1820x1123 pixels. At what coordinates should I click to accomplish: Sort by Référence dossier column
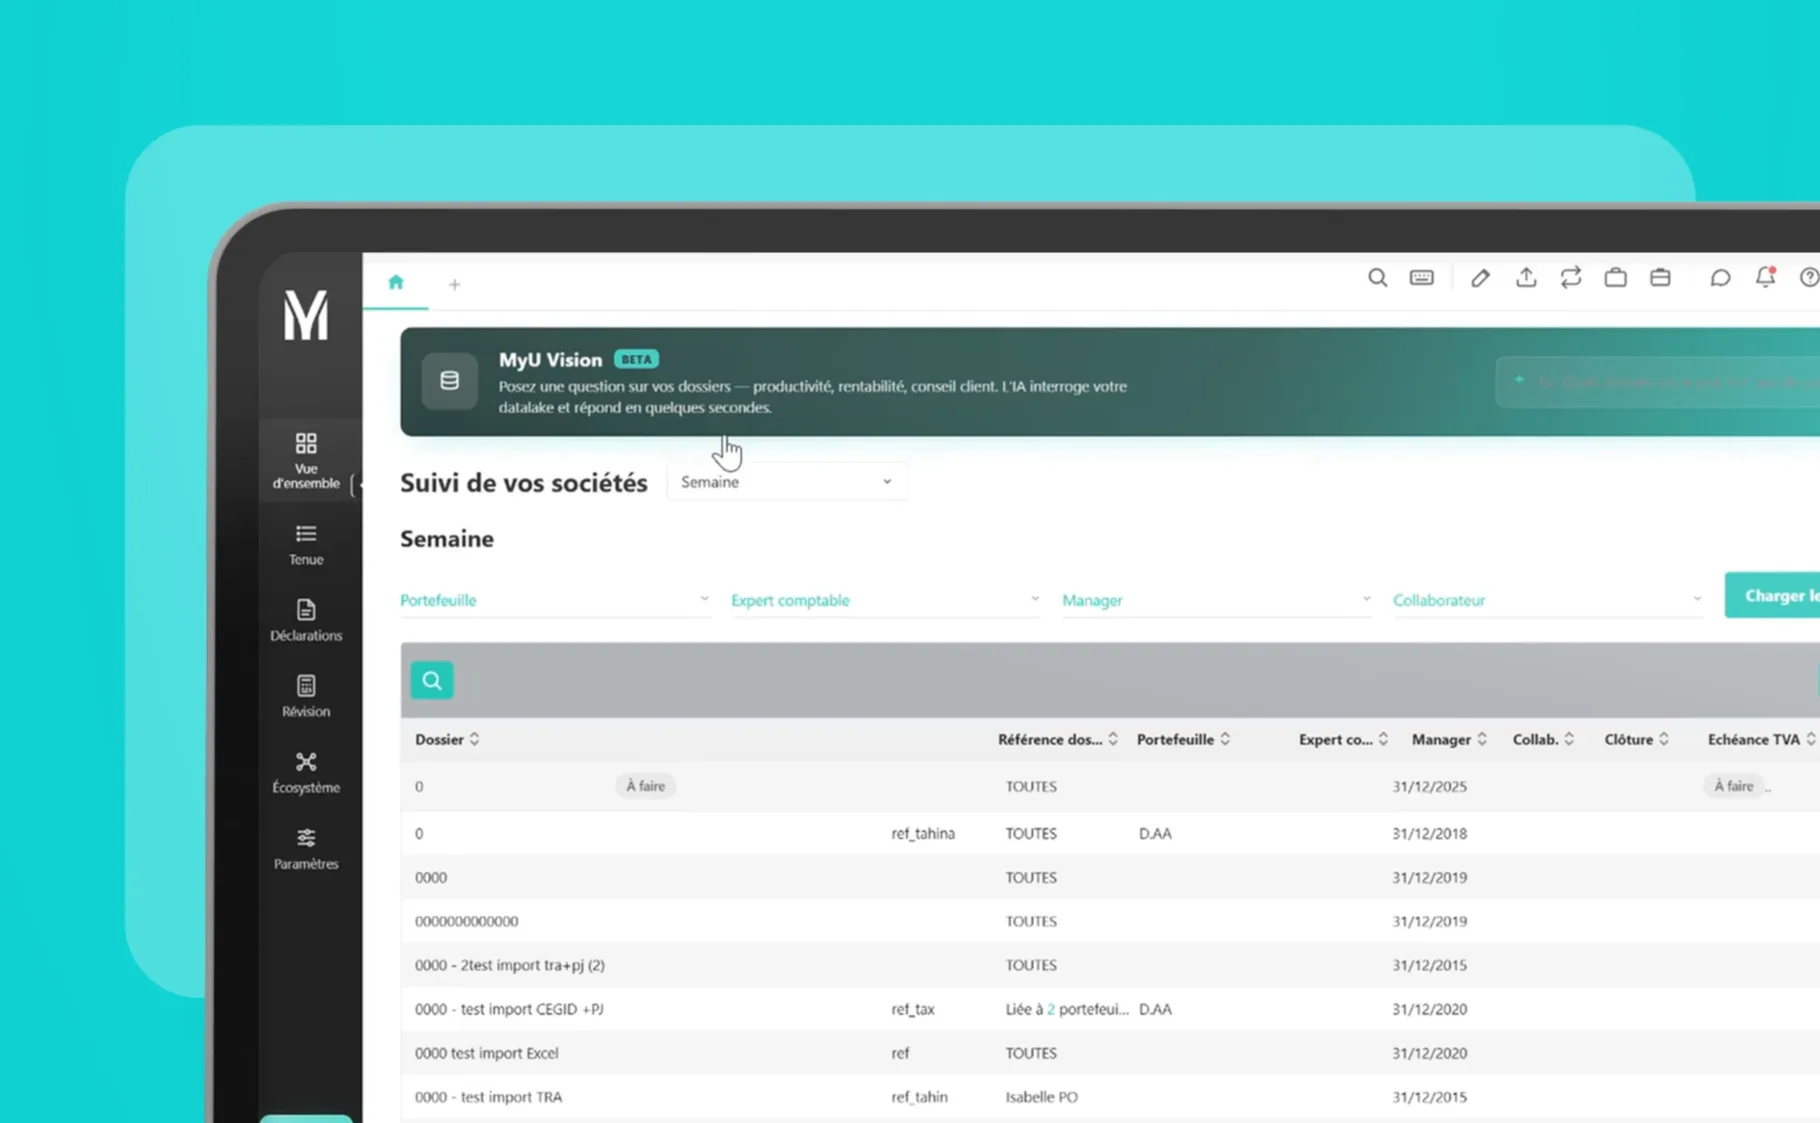click(1058, 739)
